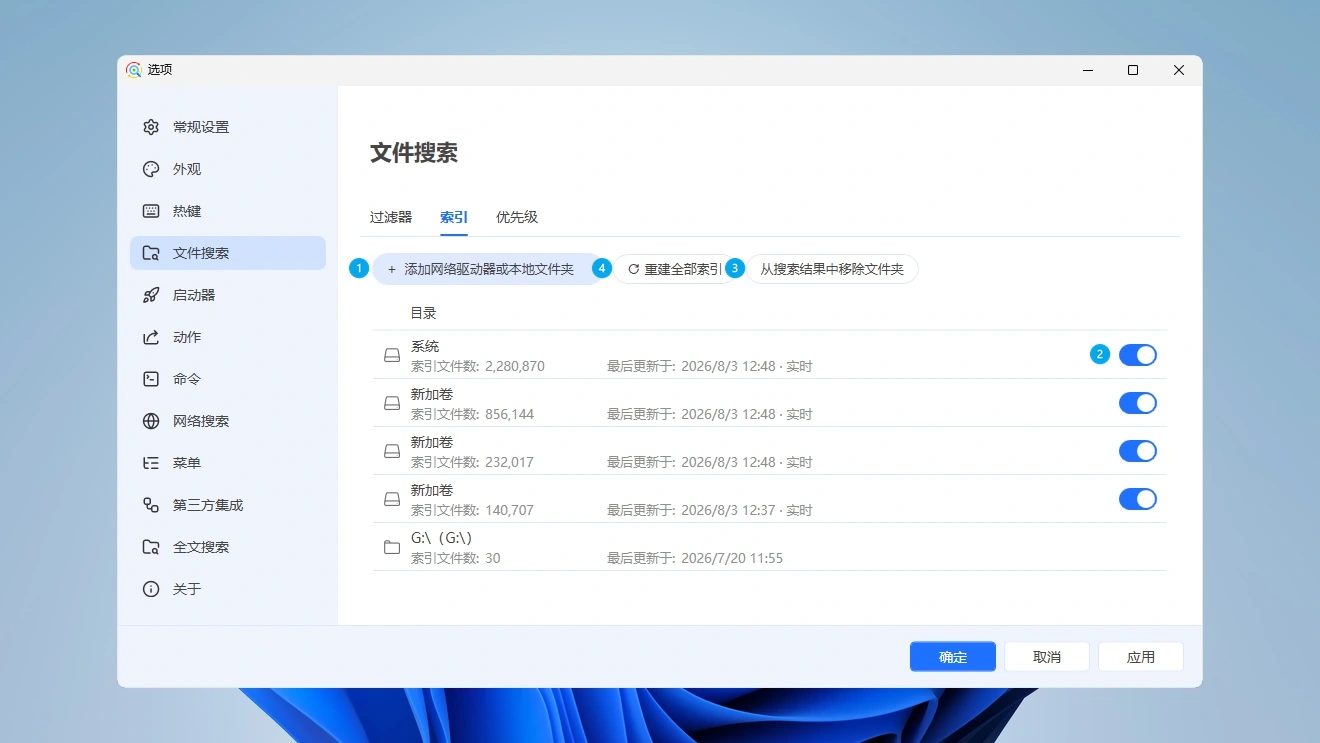1320x743 pixels.
Task: Click the app logo in the title bar
Action: pos(134,70)
